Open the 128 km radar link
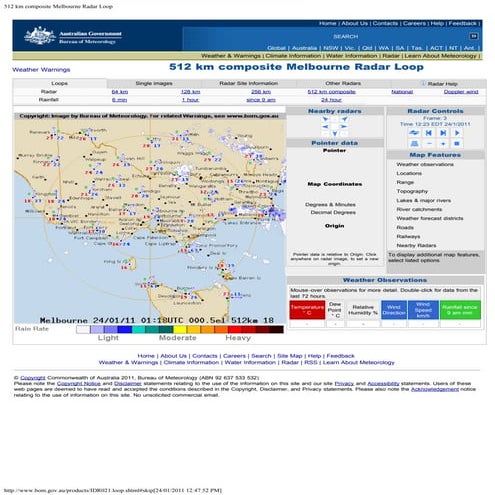This screenshot has width=495, height=495. tap(190, 92)
